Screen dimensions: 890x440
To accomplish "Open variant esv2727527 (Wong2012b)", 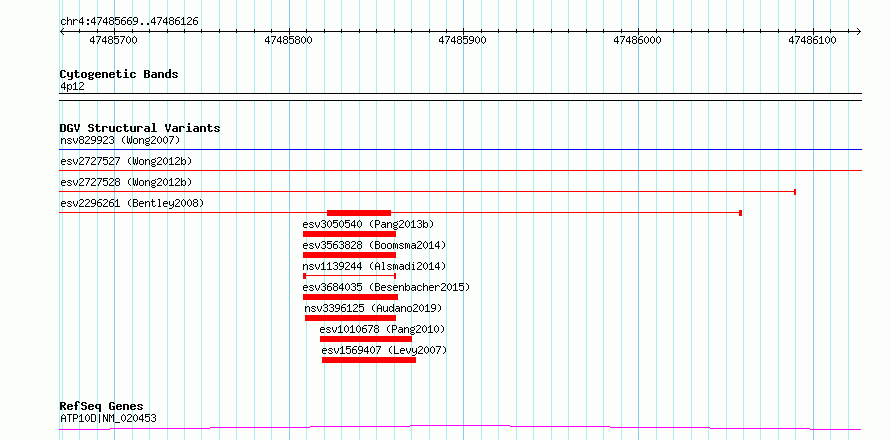I will [x=126, y=161].
